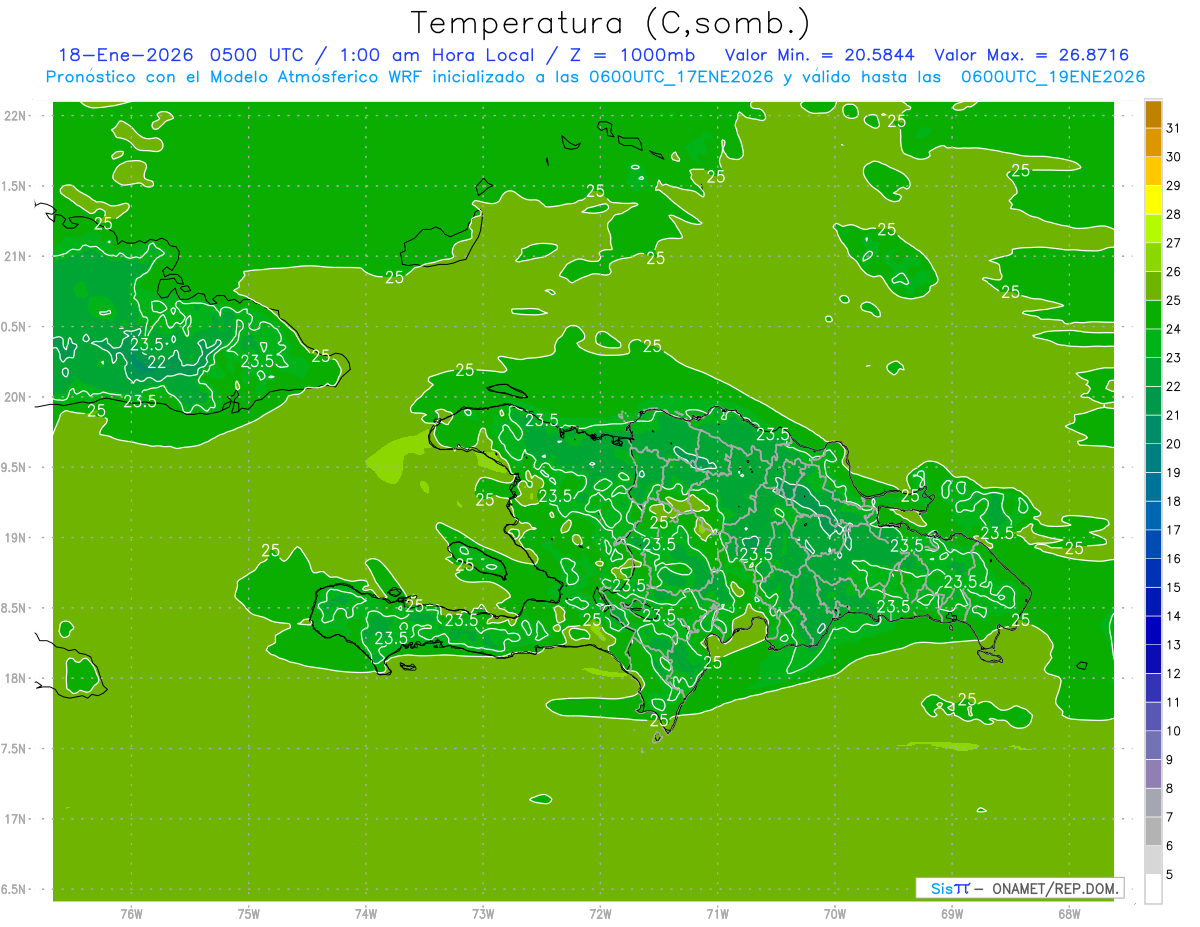
Task: Click the 'Pronóstico con el Modelo Atmósferico WRF' line
Action: [x=235, y=77]
